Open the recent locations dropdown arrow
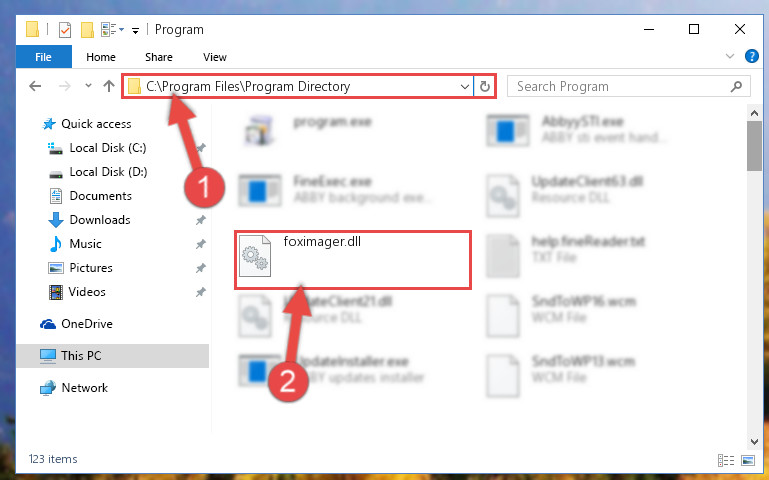The width and height of the screenshot is (769, 480). (x=88, y=86)
